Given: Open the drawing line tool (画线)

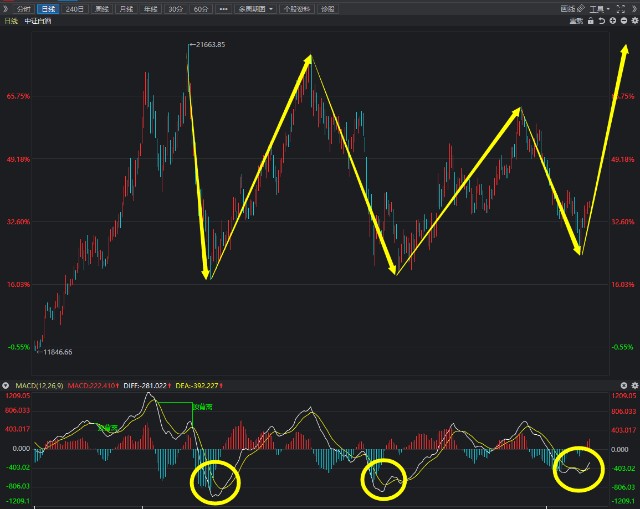Looking at the screenshot, I should (567, 8).
